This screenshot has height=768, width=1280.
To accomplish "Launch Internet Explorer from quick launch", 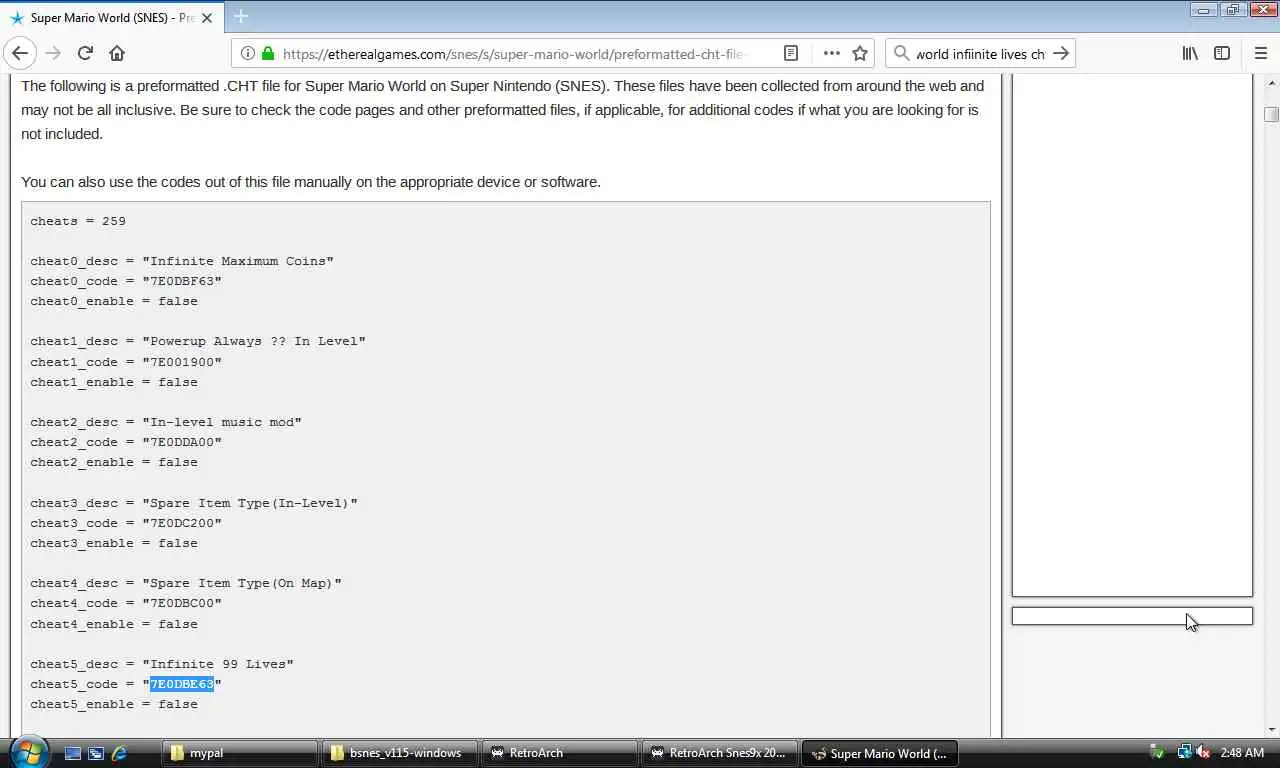I will pyautogui.click(x=119, y=753).
